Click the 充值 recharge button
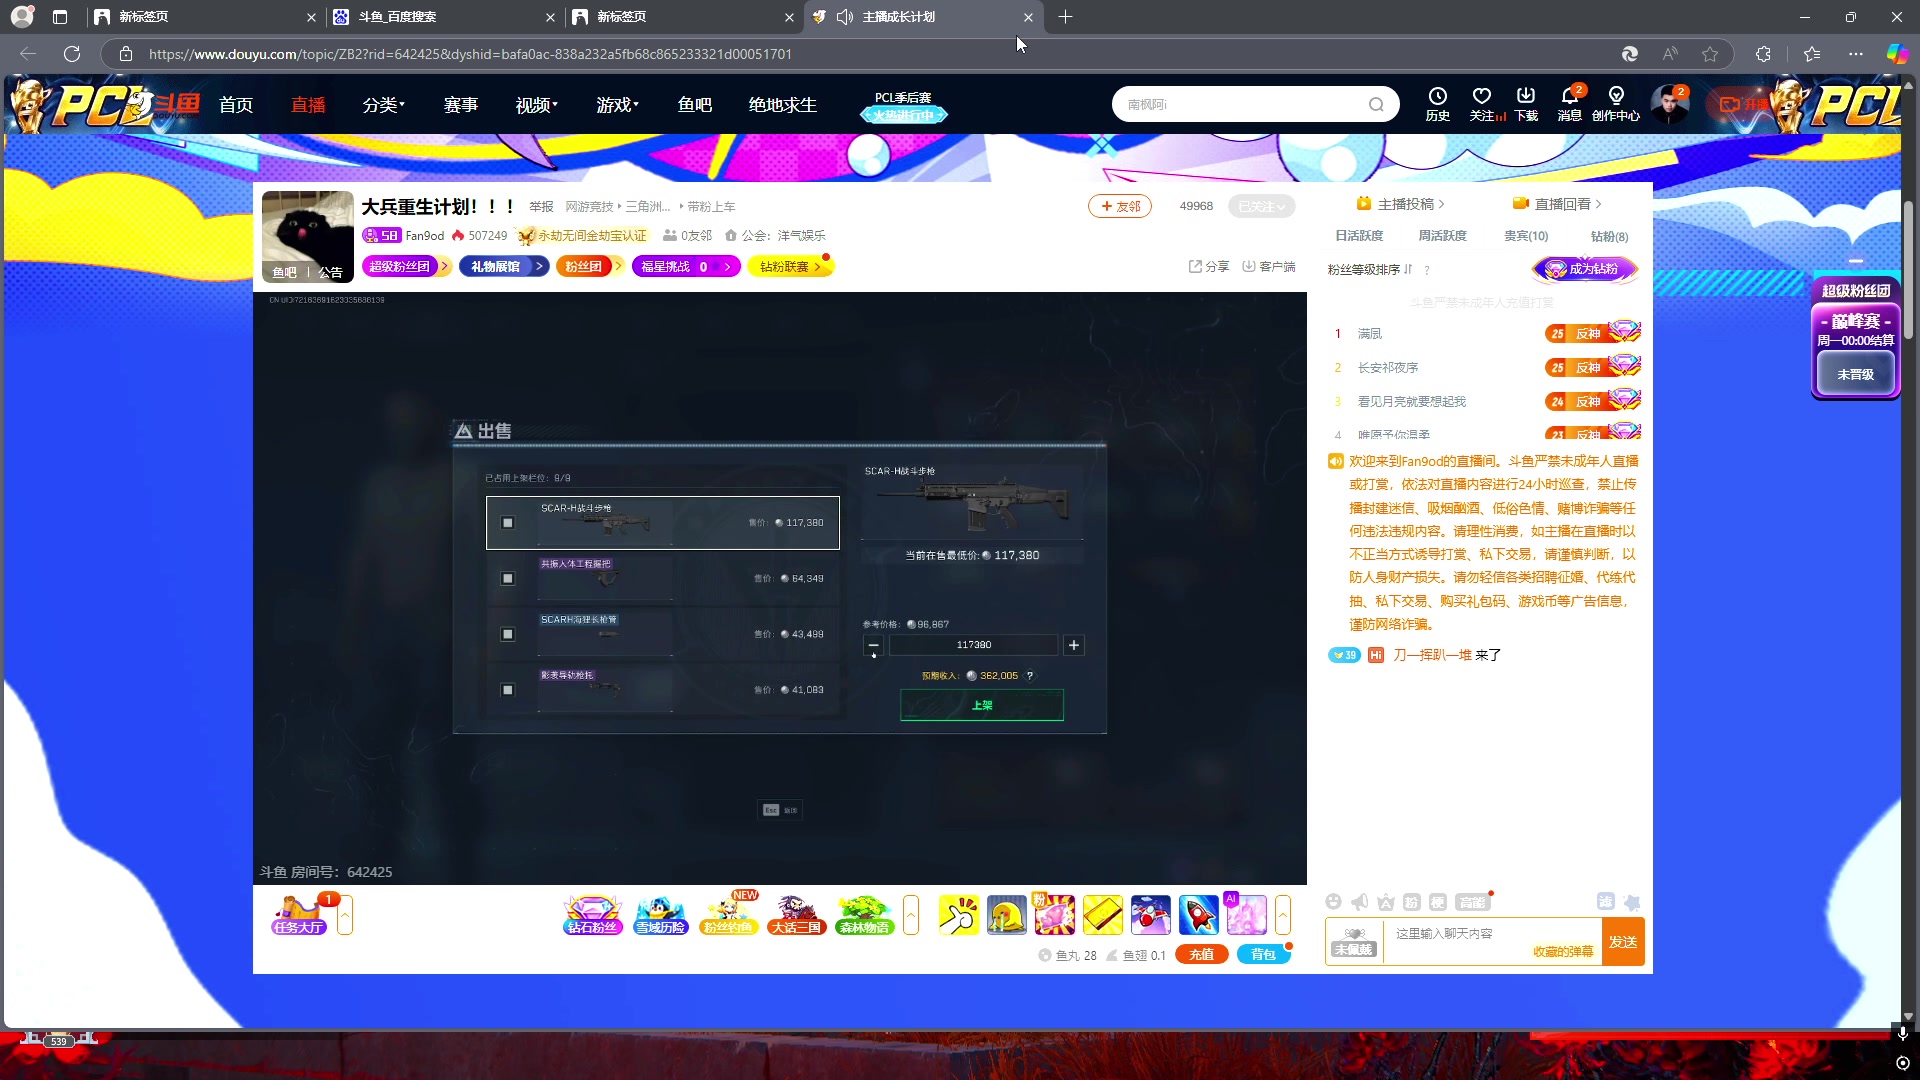The image size is (1920, 1080). click(1202, 955)
